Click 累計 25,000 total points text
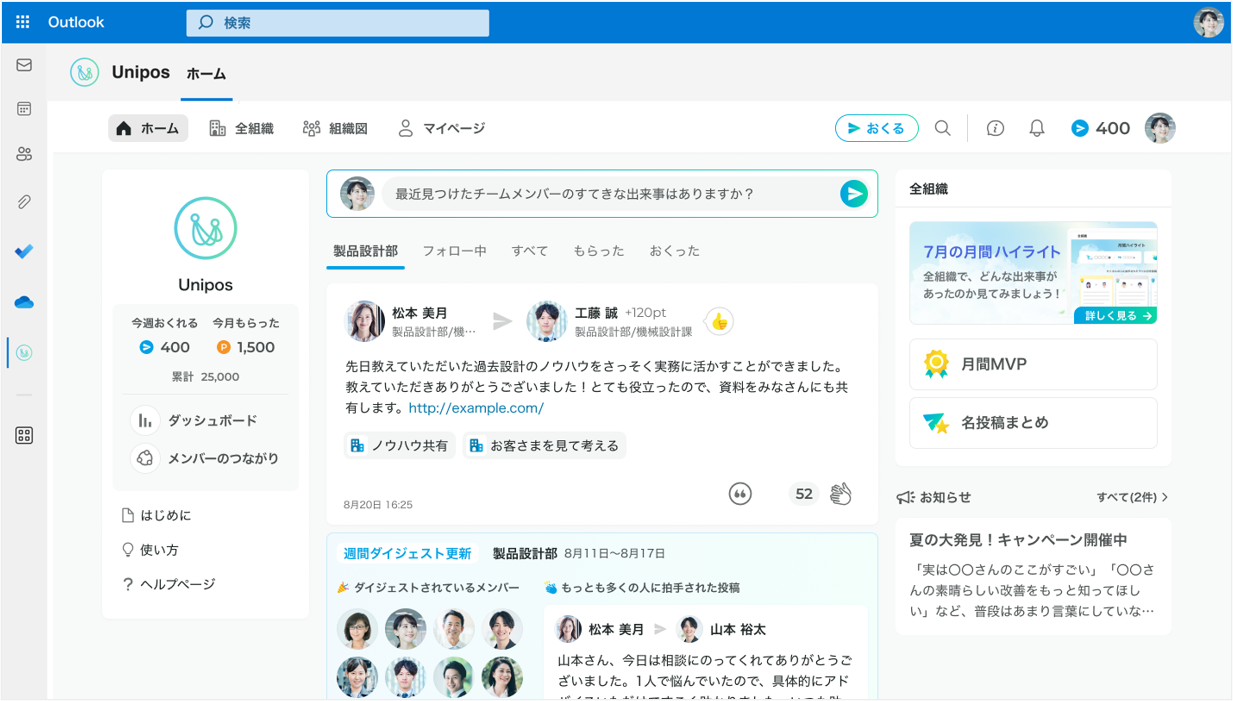This screenshot has width=1233, height=701. point(205,377)
